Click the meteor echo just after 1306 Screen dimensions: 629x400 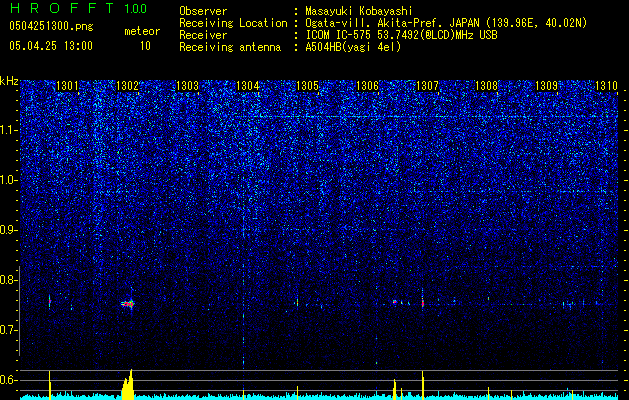(395, 302)
